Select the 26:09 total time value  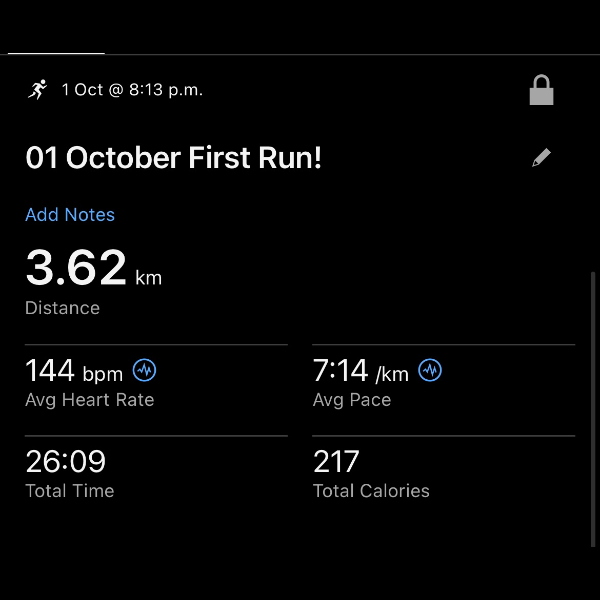pyautogui.click(x=65, y=462)
